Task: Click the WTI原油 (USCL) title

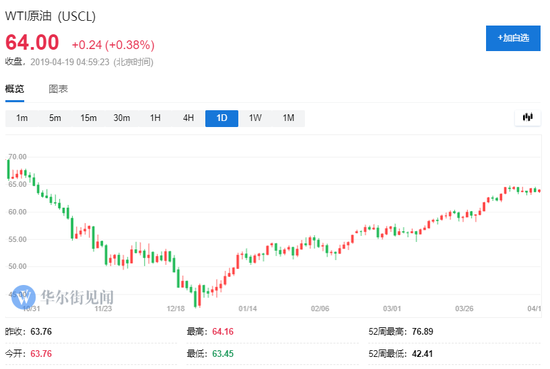Action: point(50,16)
